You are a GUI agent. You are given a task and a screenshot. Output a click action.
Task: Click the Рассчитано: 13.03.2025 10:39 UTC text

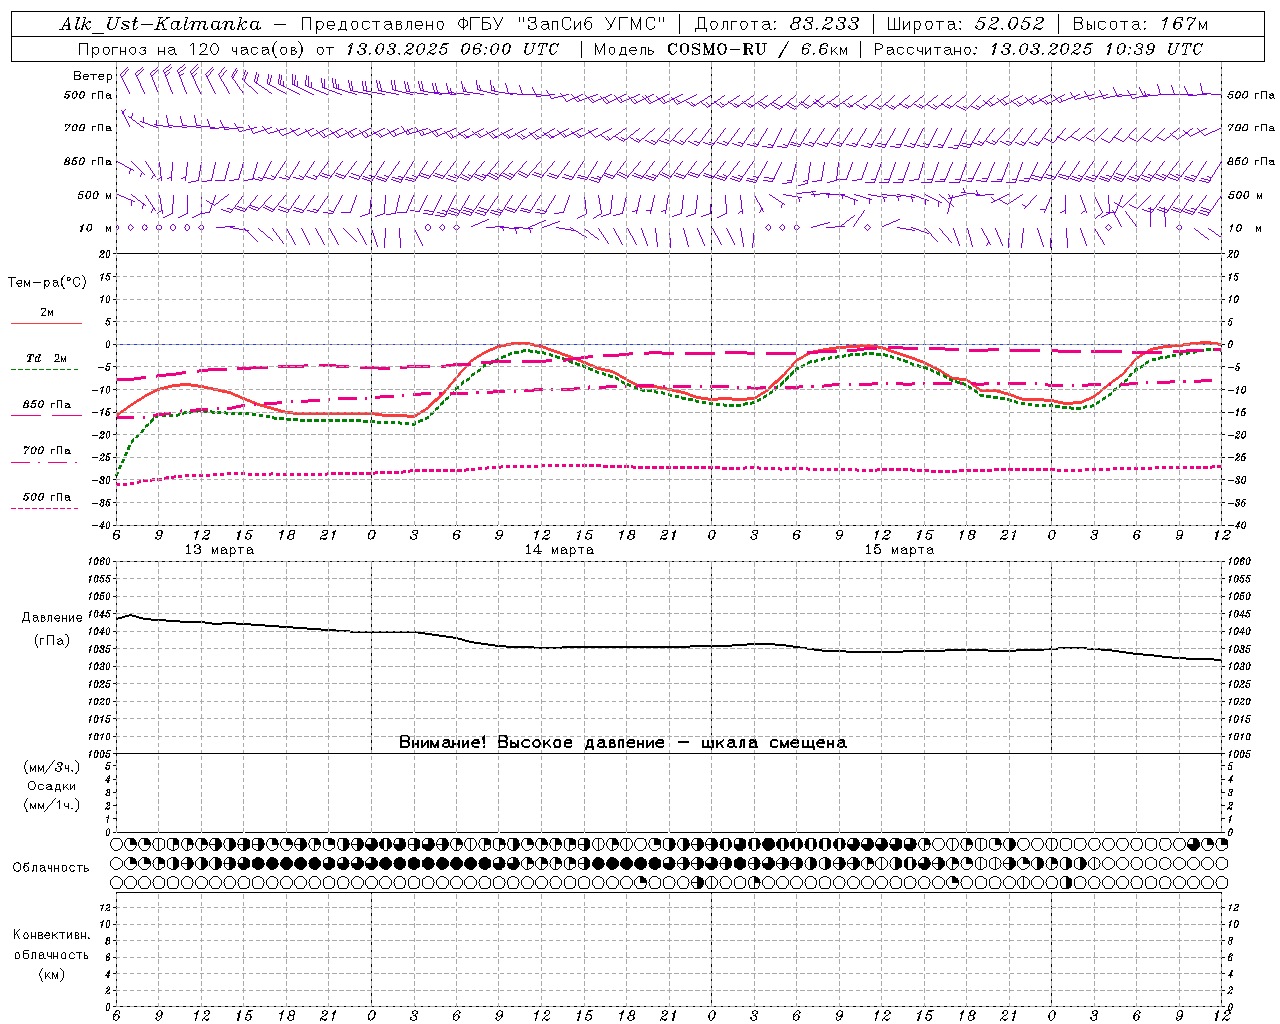(1038, 49)
